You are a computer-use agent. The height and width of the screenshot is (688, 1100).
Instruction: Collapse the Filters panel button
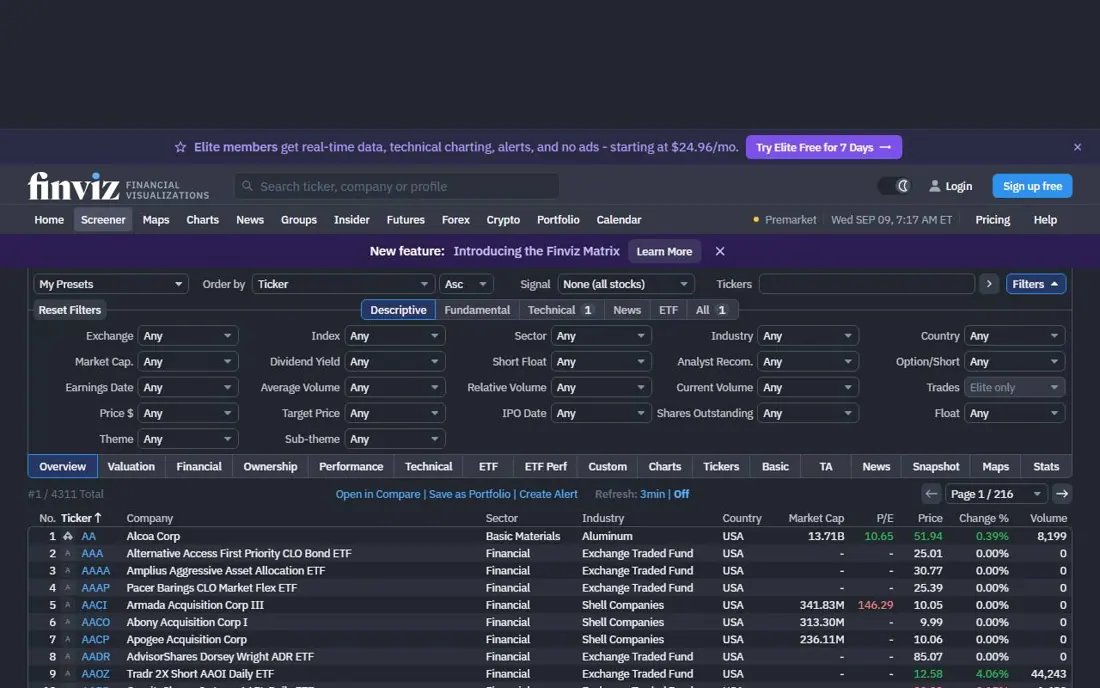pos(1035,284)
